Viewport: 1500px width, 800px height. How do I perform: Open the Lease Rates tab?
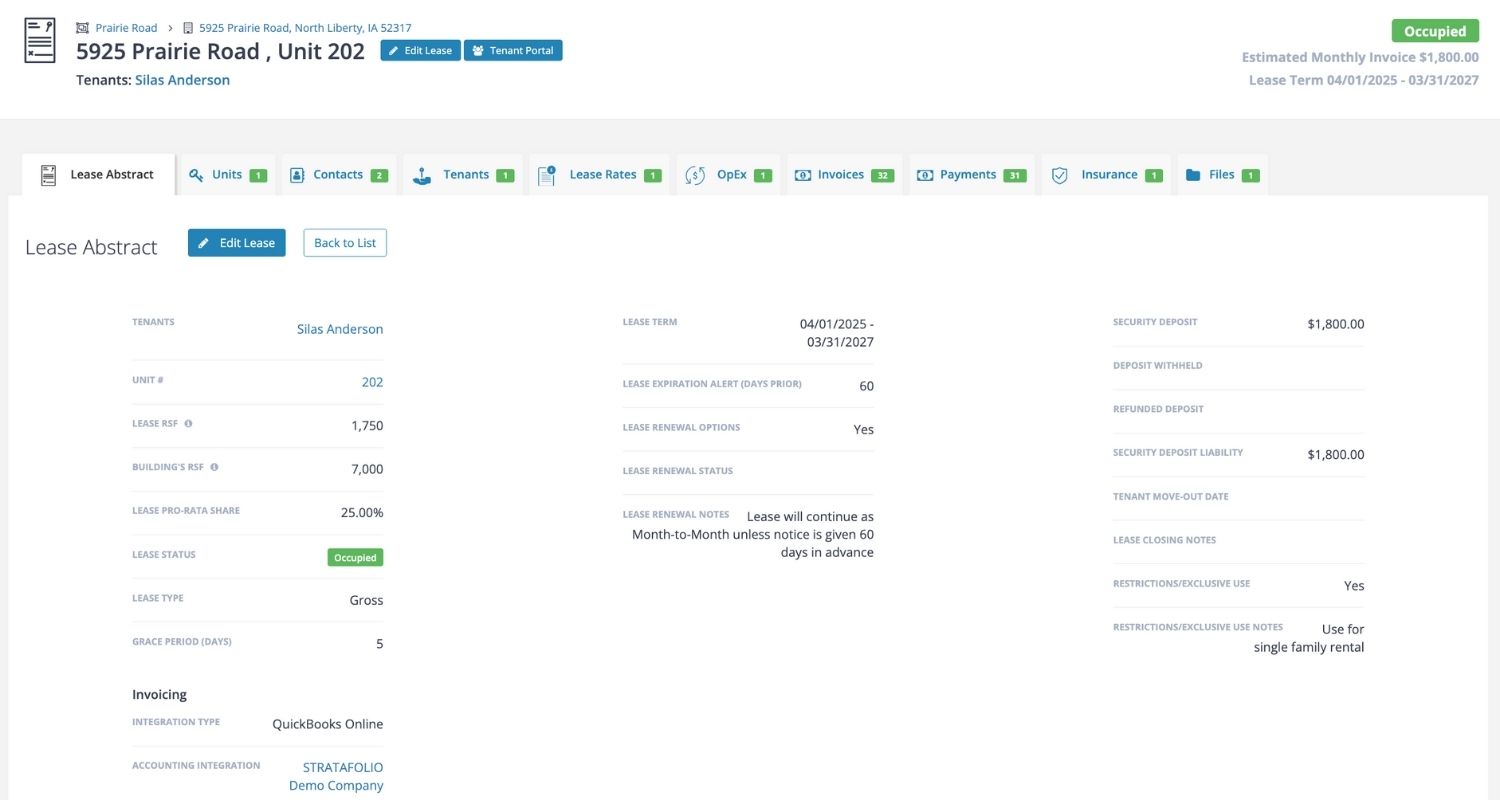[602, 175]
